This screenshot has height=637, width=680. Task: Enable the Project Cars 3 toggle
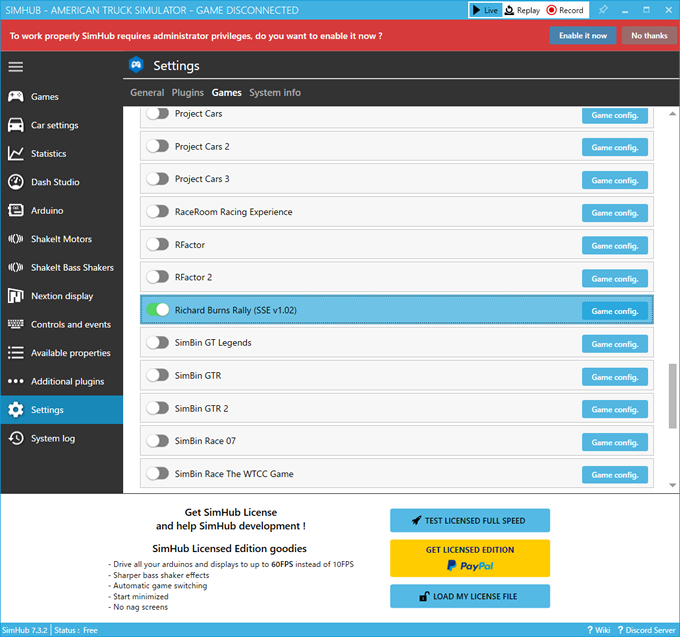[x=157, y=179]
